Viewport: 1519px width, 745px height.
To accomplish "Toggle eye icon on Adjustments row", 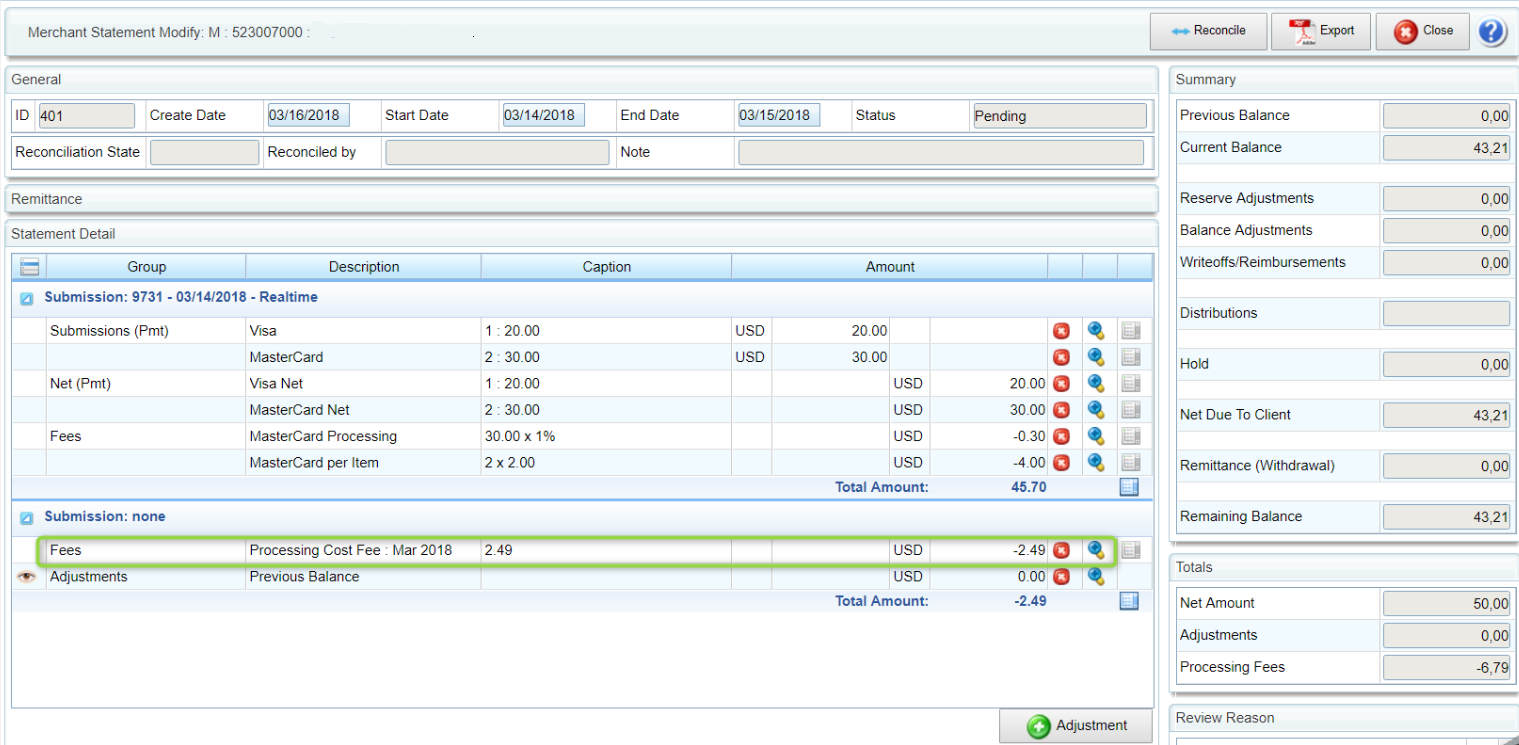I will coord(27,576).
